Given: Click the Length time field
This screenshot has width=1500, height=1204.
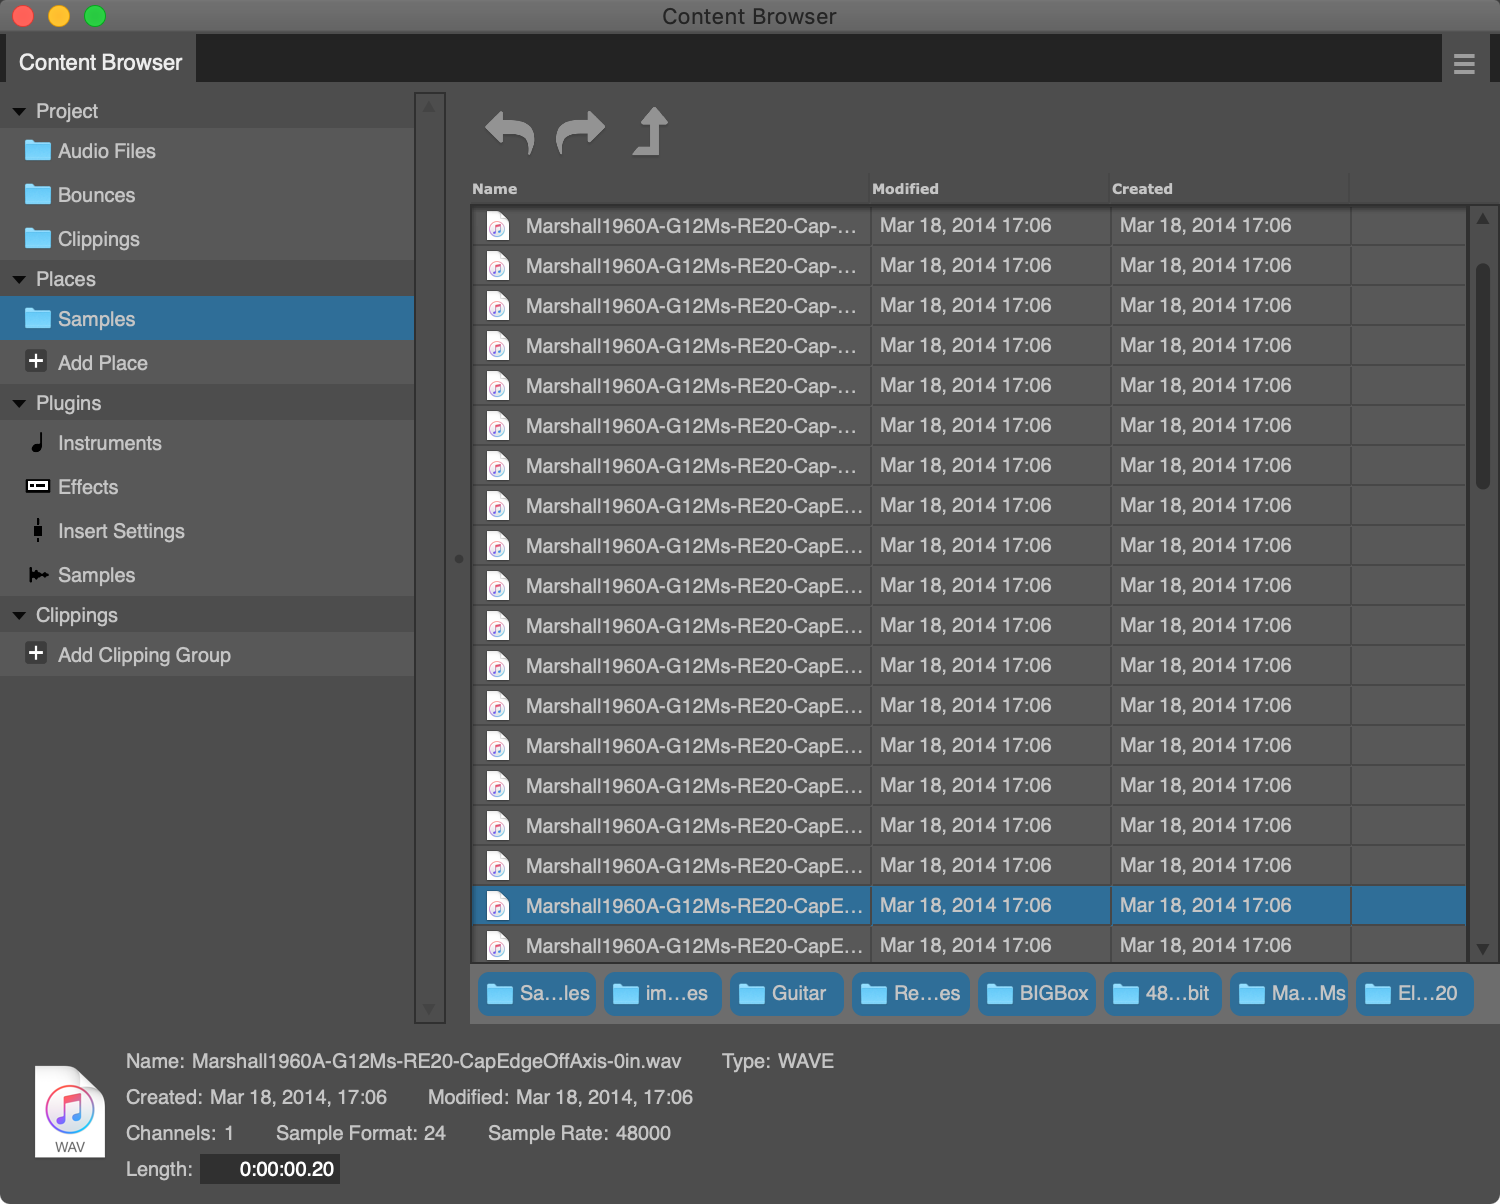Looking at the screenshot, I should [x=269, y=1168].
